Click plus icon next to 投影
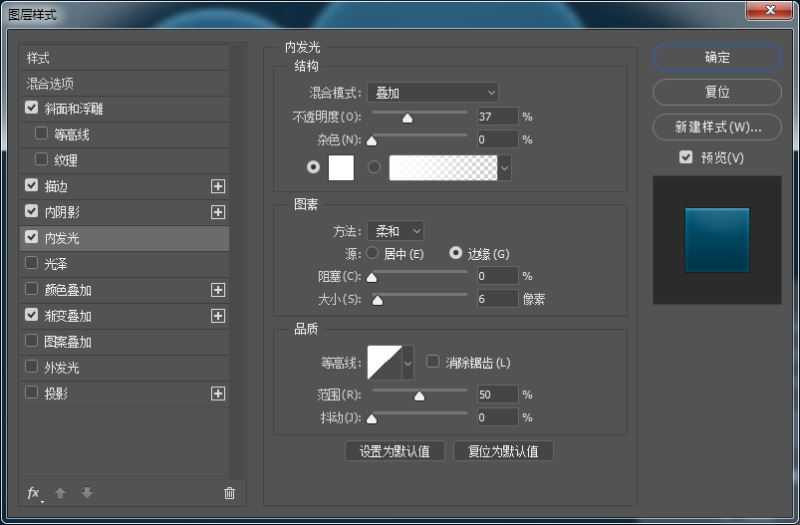This screenshot has width=800, height=525. pos(218,394)
